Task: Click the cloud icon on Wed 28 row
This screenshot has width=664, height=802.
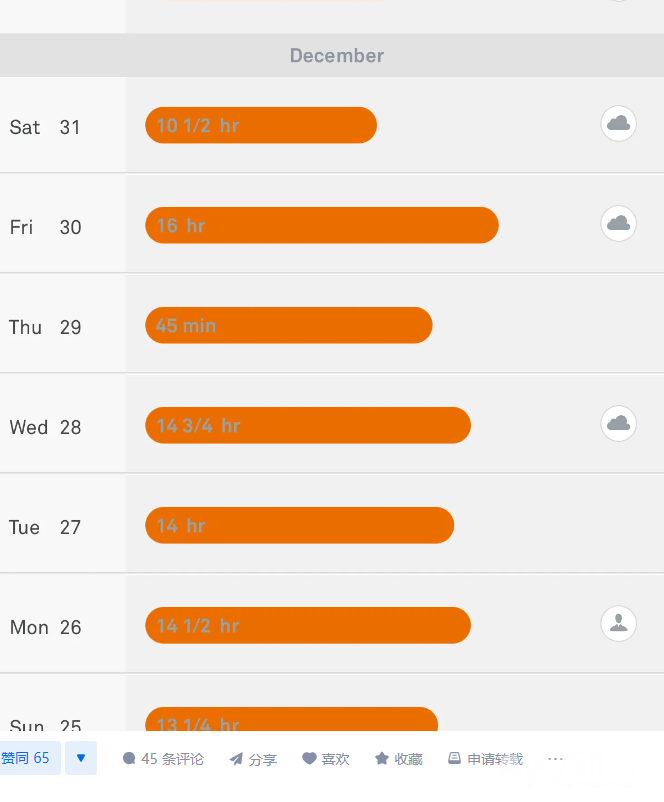Action: pos(619,423)
